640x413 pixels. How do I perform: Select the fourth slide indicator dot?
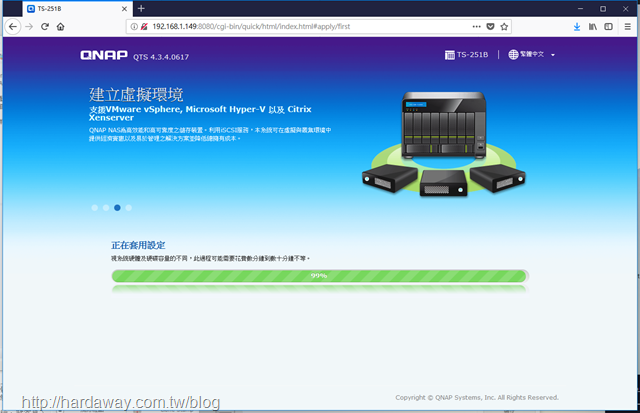[129, 208]
